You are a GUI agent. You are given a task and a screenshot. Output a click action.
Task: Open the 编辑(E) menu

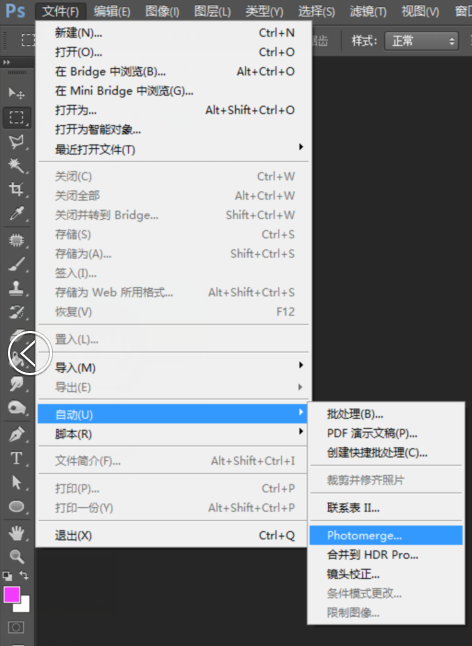click(x=112, y=11)
